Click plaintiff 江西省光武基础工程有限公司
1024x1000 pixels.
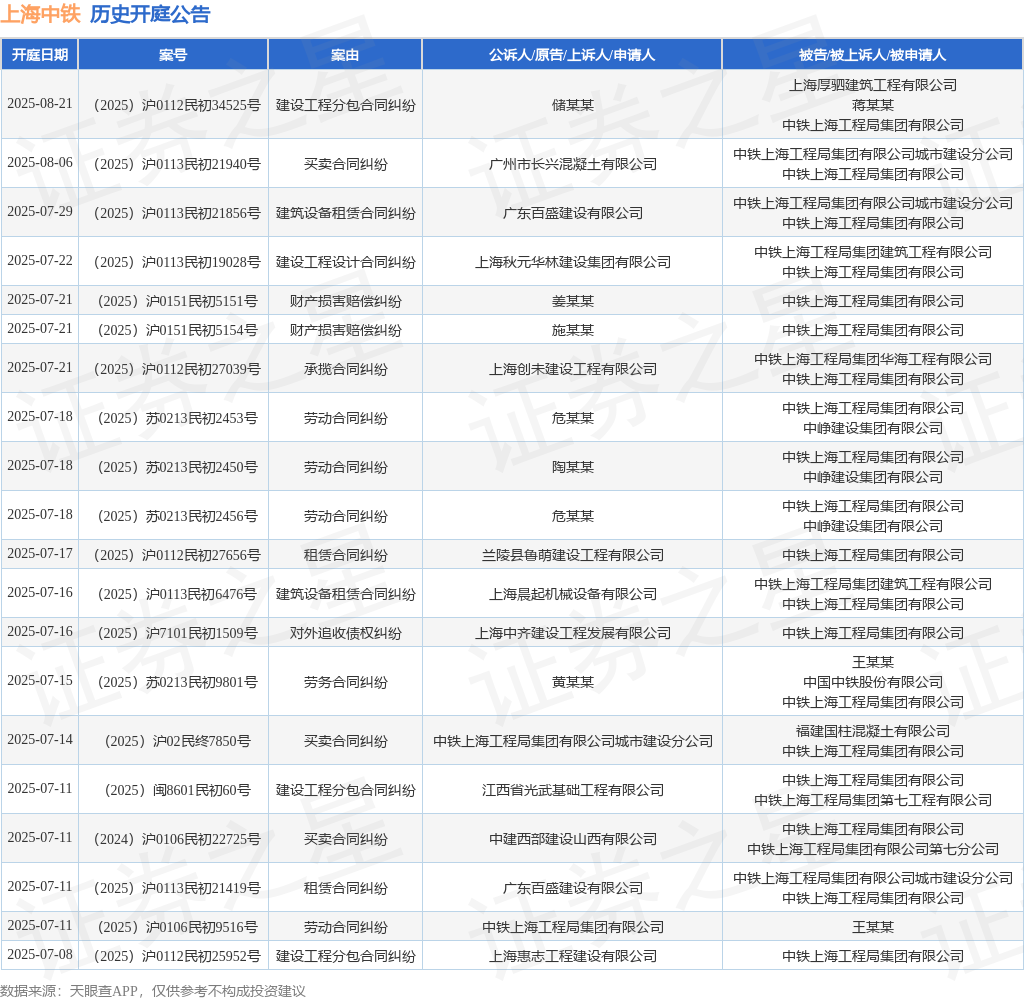573,790
